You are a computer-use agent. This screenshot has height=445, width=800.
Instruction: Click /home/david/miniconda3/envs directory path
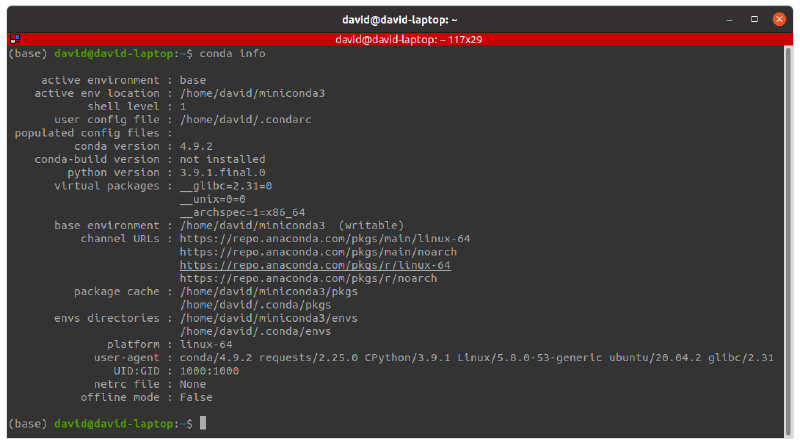[268, 318]
